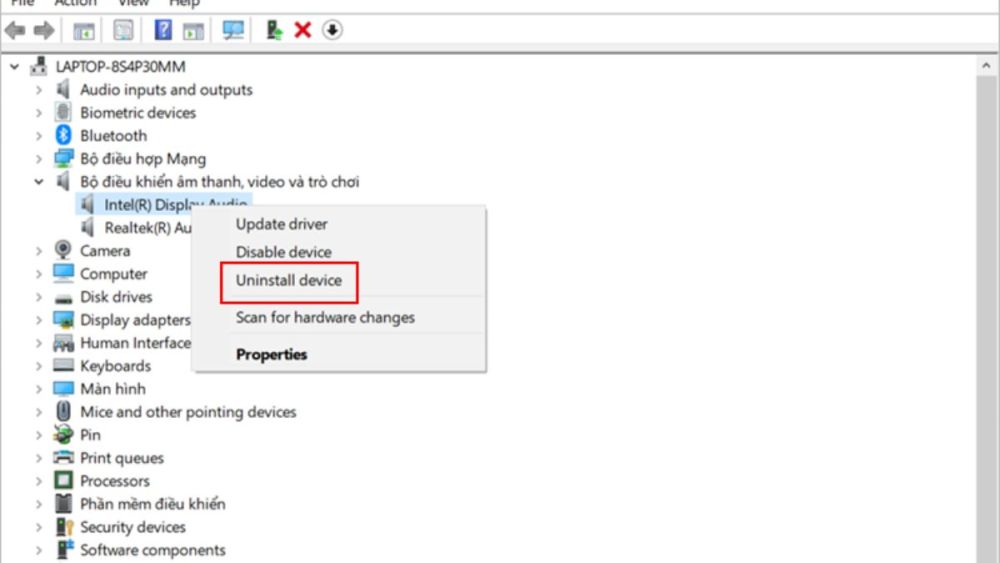Click the scrollbar up arrow in device list
The height and width of the screenshot is (563, 1000).
coord(985,66)
